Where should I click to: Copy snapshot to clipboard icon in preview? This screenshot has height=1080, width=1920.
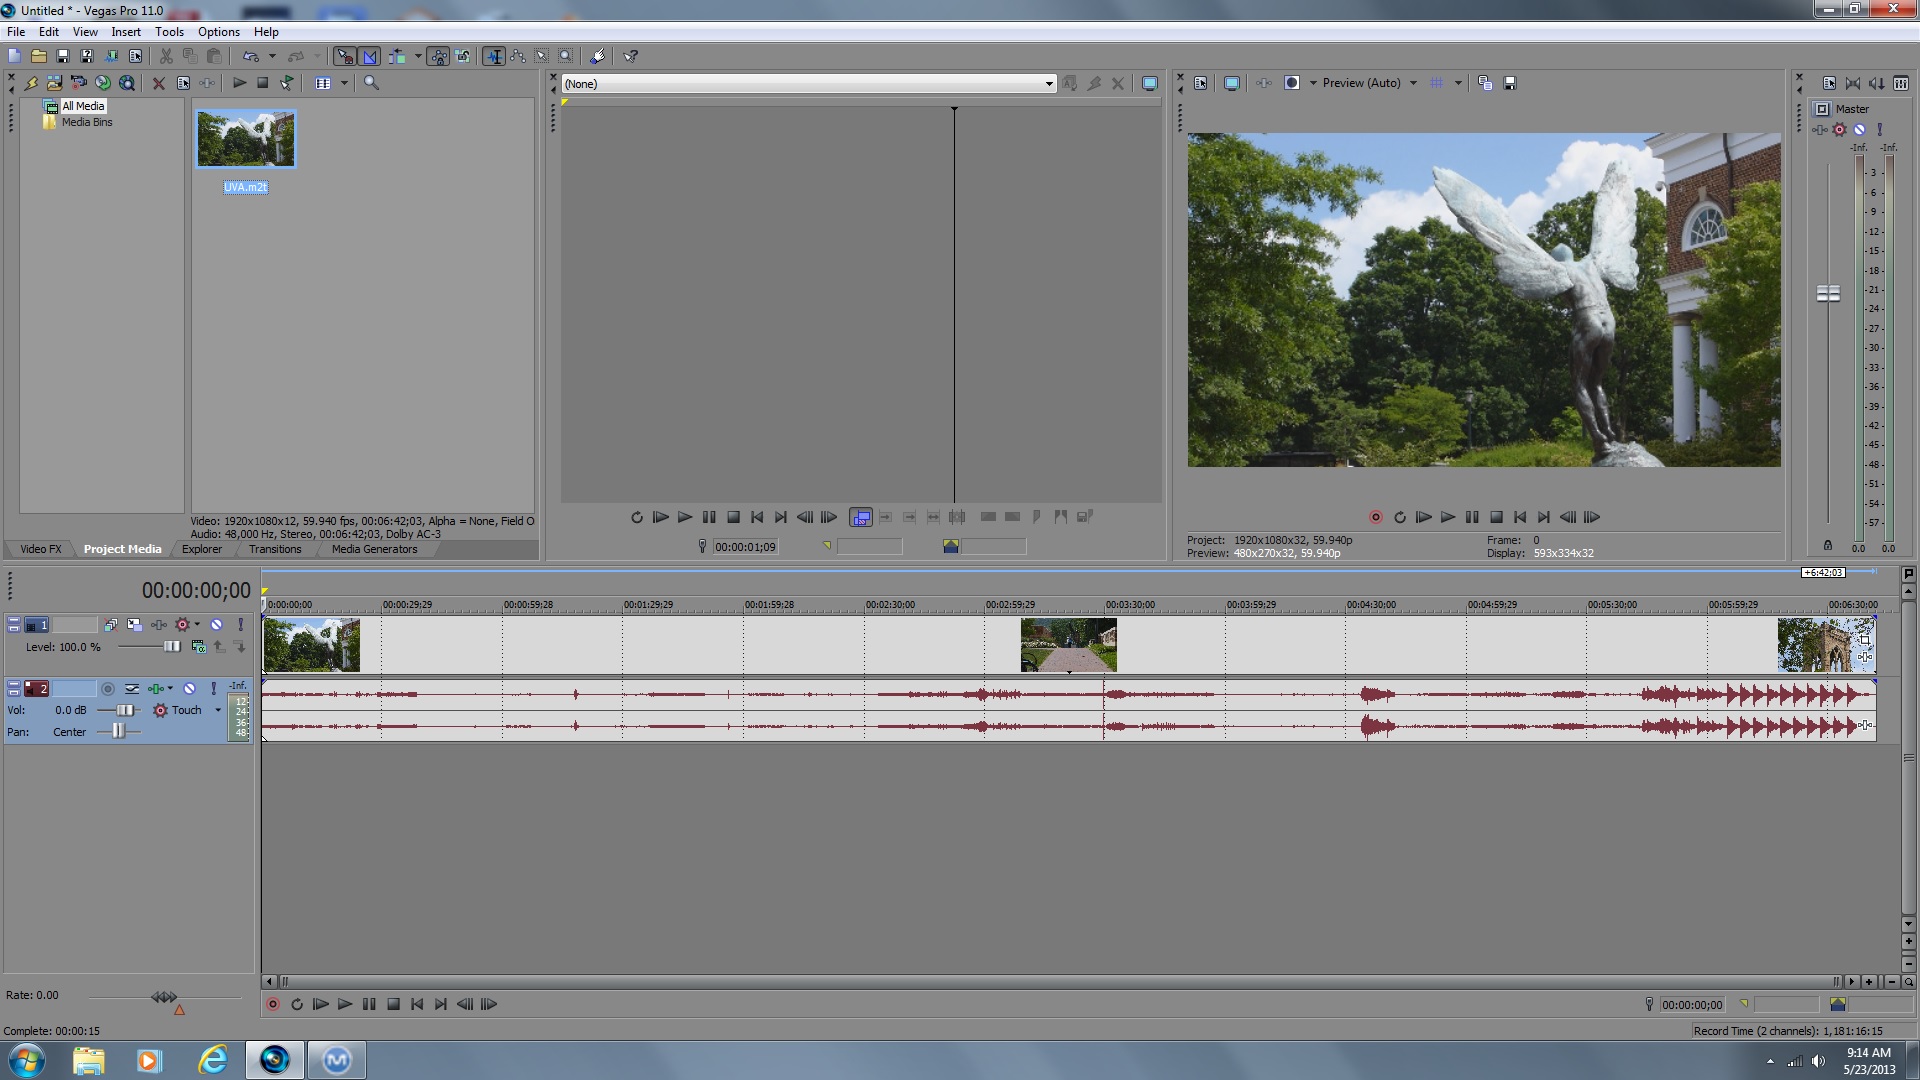[x=1485, y=83]
